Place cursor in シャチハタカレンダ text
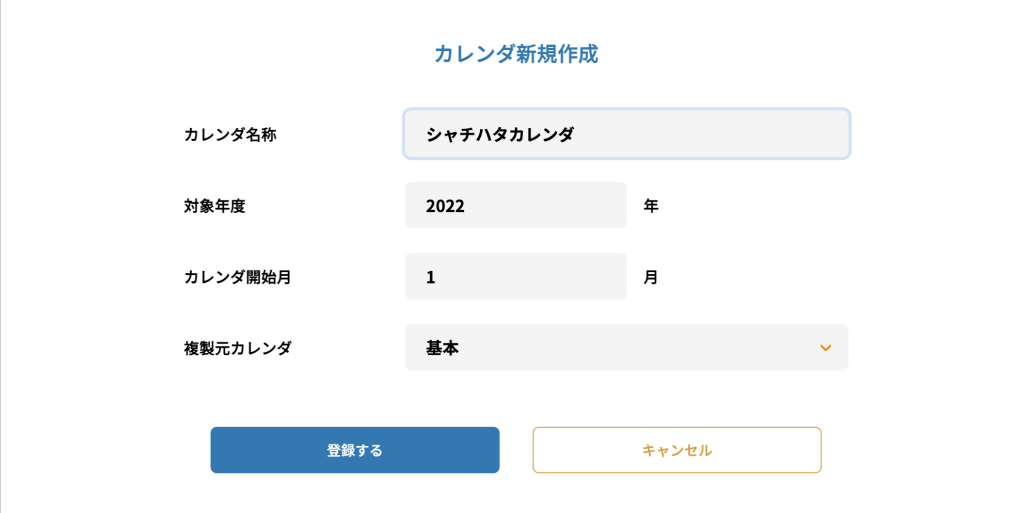The height and width of the screenshot is (513, 1024). (500, 135)
